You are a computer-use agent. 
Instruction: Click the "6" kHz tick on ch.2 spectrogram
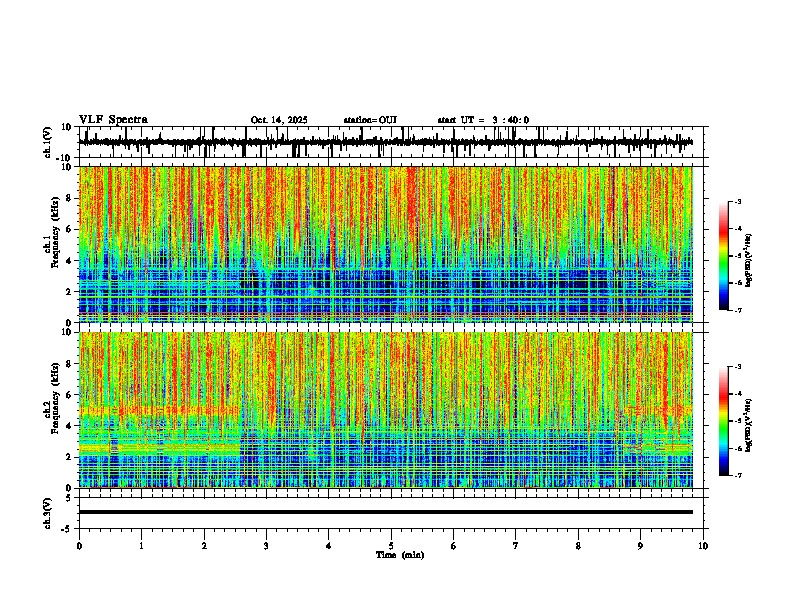tap(69, 395)
